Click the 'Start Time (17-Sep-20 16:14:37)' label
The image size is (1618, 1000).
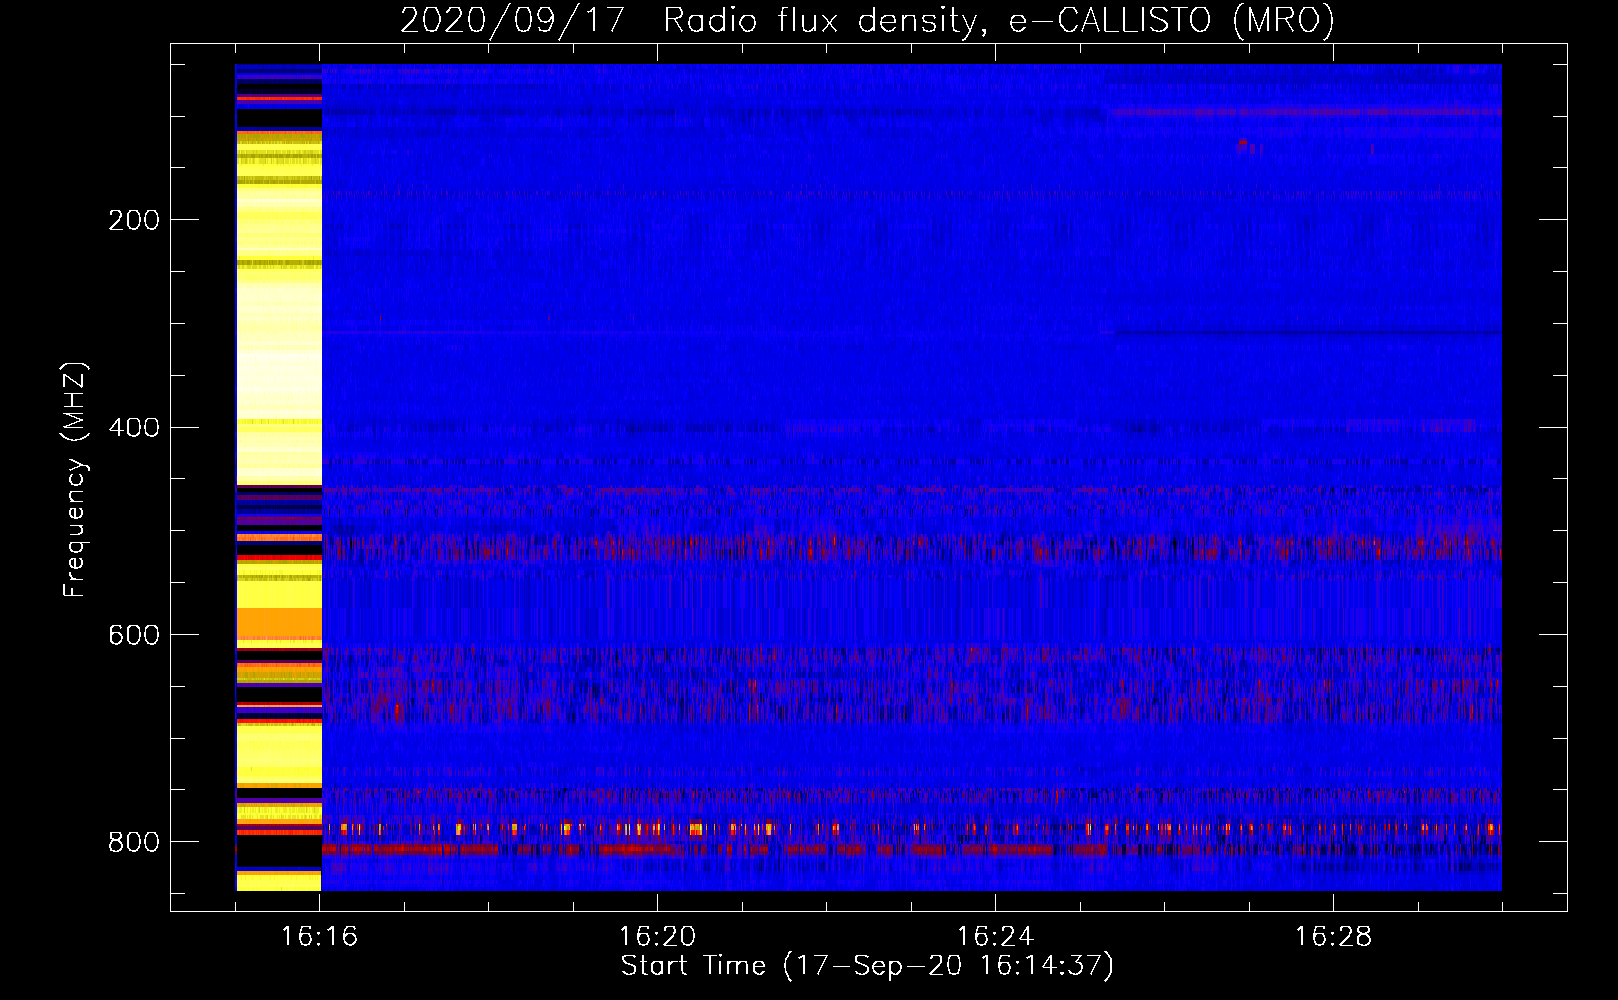867,966
